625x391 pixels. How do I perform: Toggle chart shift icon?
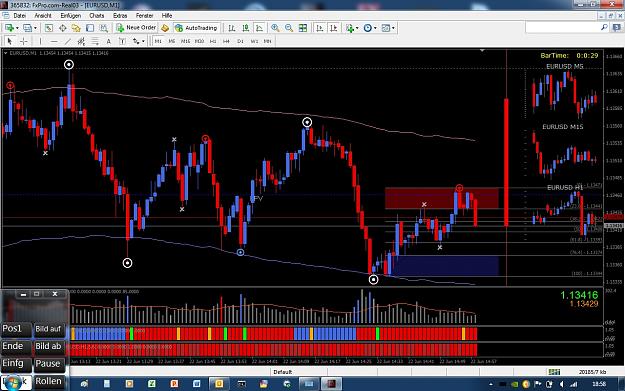pyautogui.click(x=334, y=28)
